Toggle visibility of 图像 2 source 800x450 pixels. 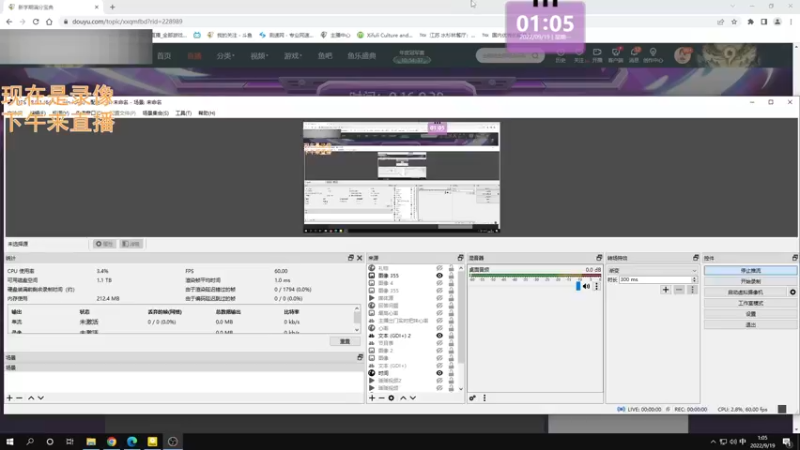point(439,351)
